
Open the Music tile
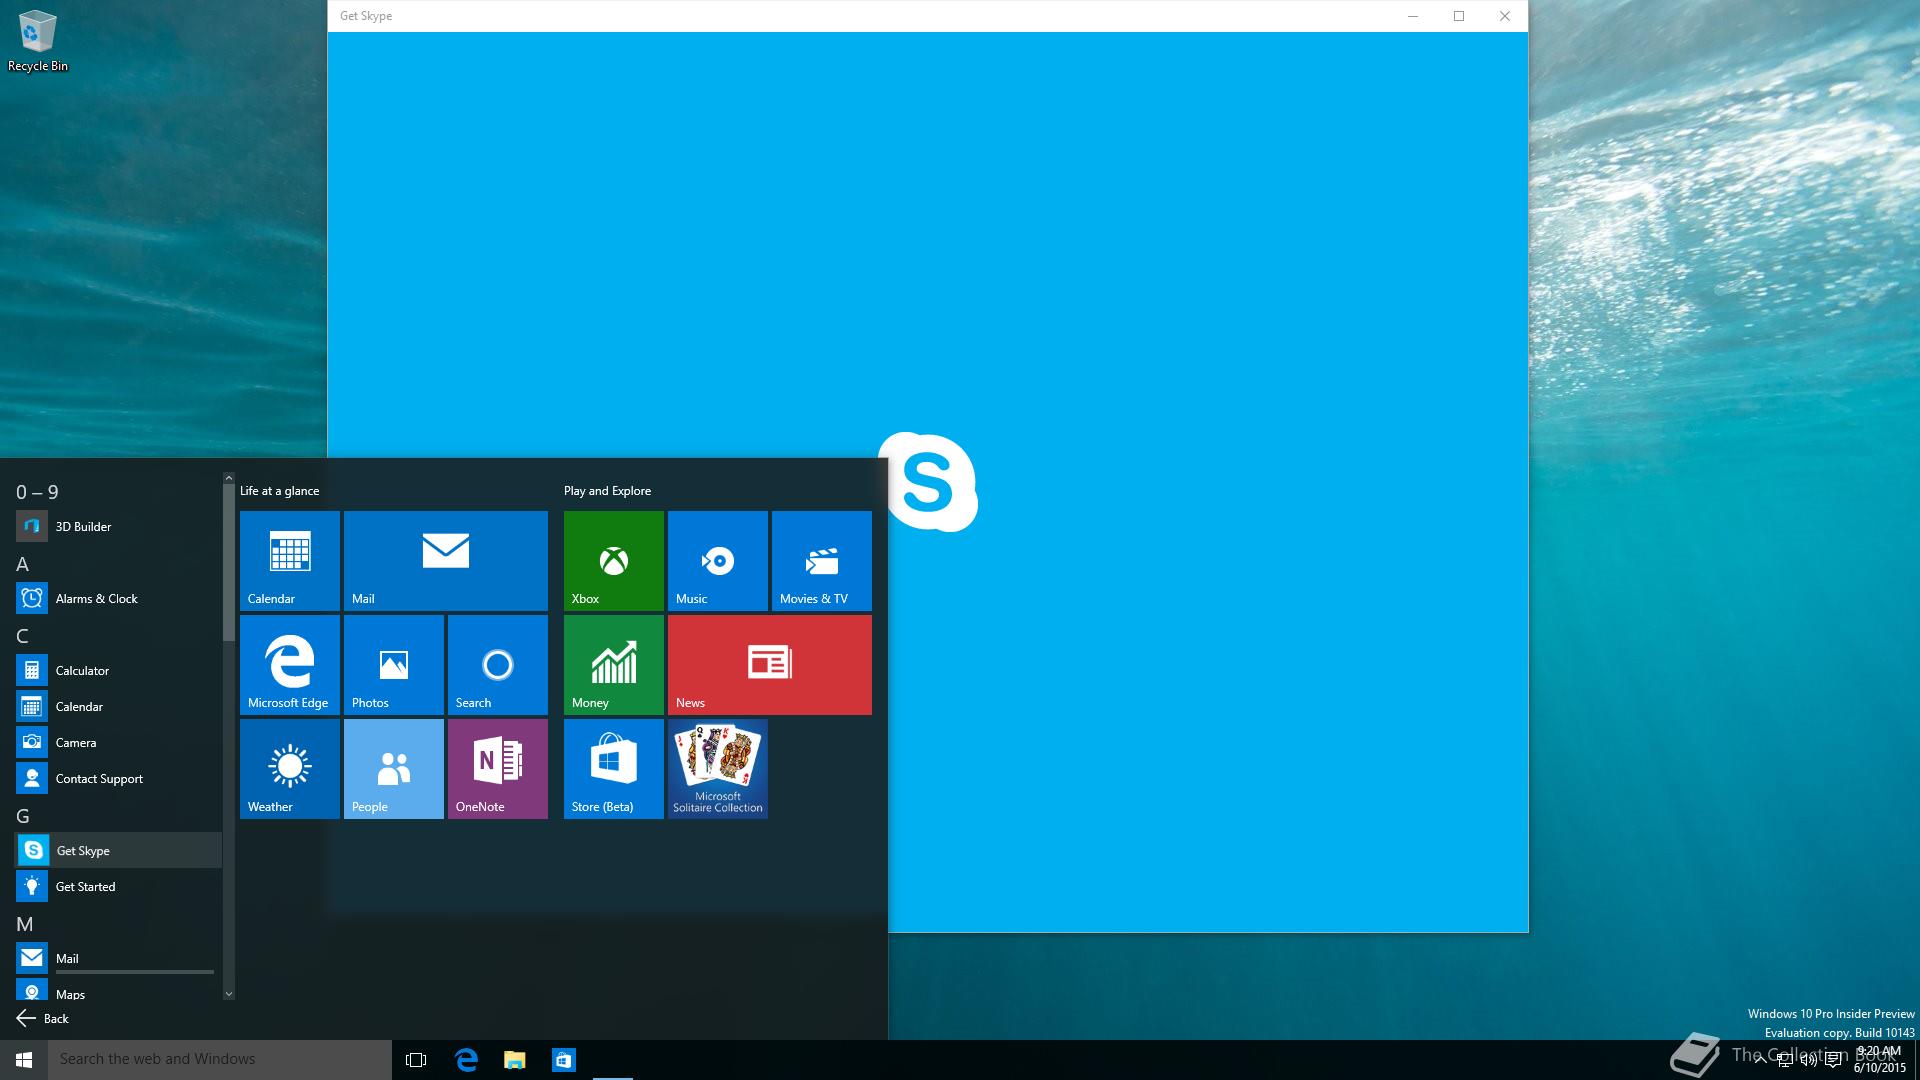tap(718, 561)
